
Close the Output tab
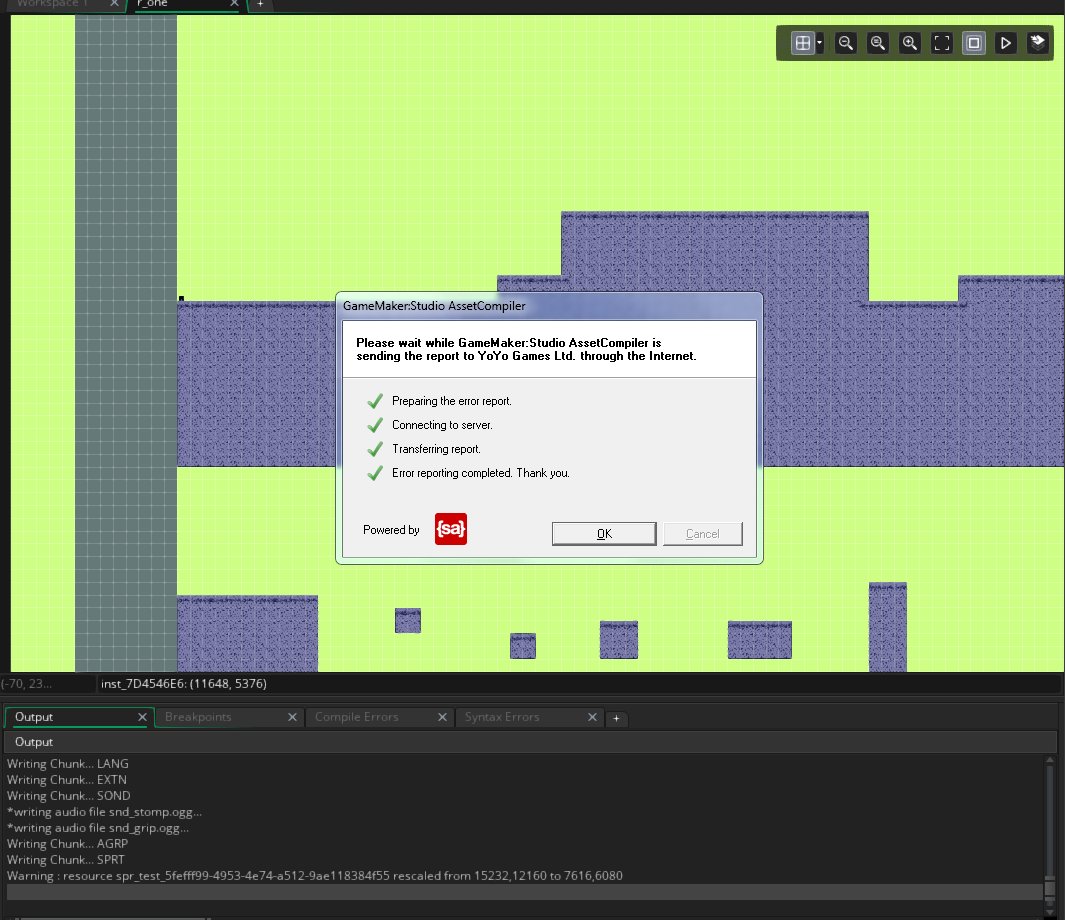142,717
